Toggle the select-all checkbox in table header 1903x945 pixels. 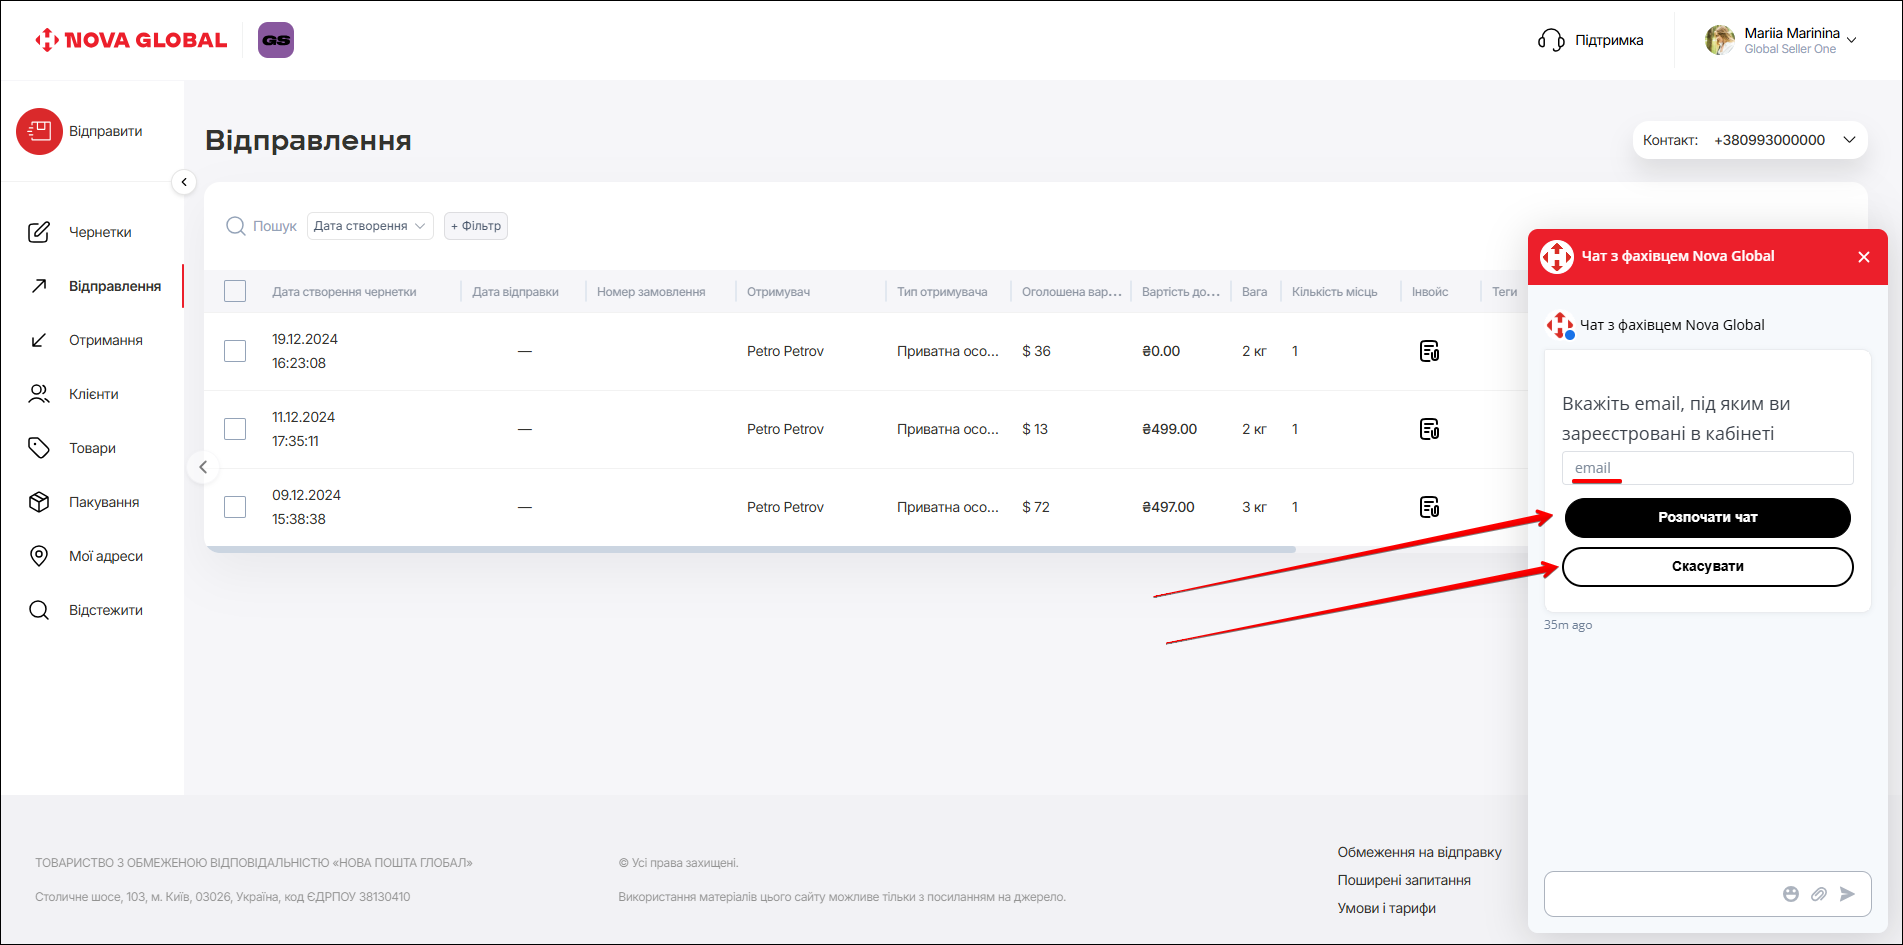pyautogui.click(x=235, y=291)
